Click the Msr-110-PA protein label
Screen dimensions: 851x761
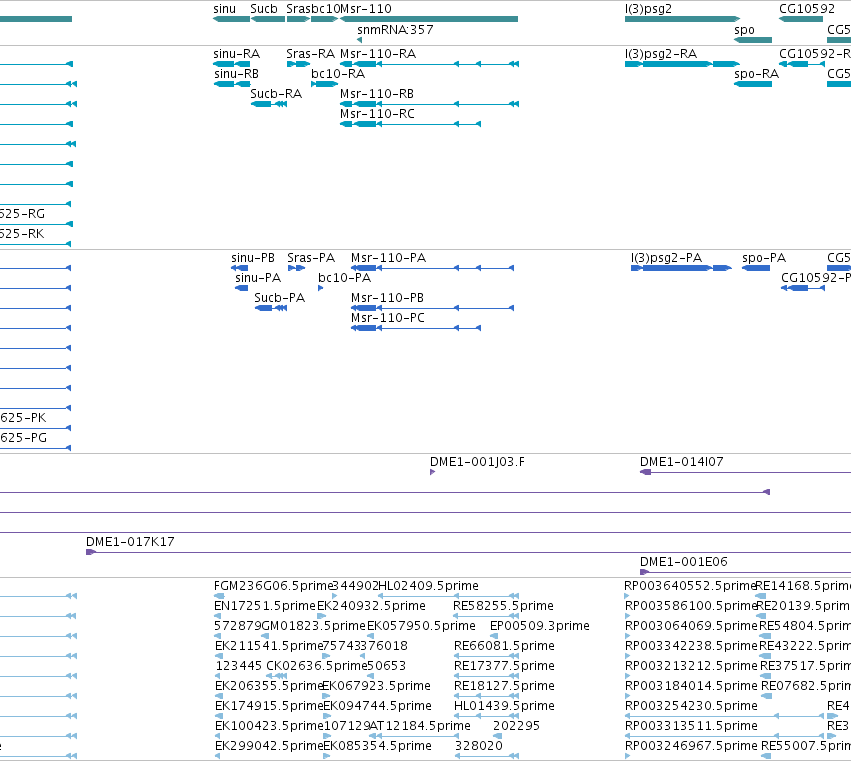click(x=388, y=258)
